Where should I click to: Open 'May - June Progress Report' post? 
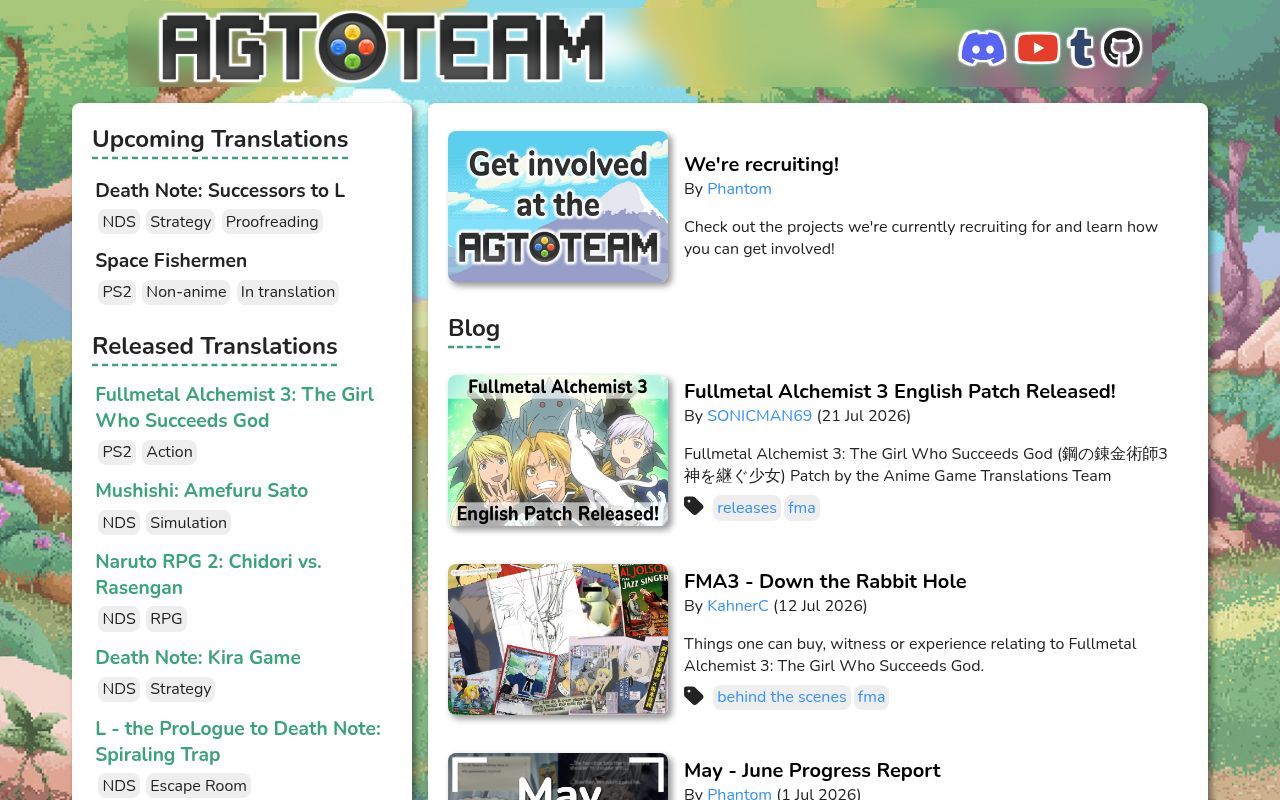[812, 770]
